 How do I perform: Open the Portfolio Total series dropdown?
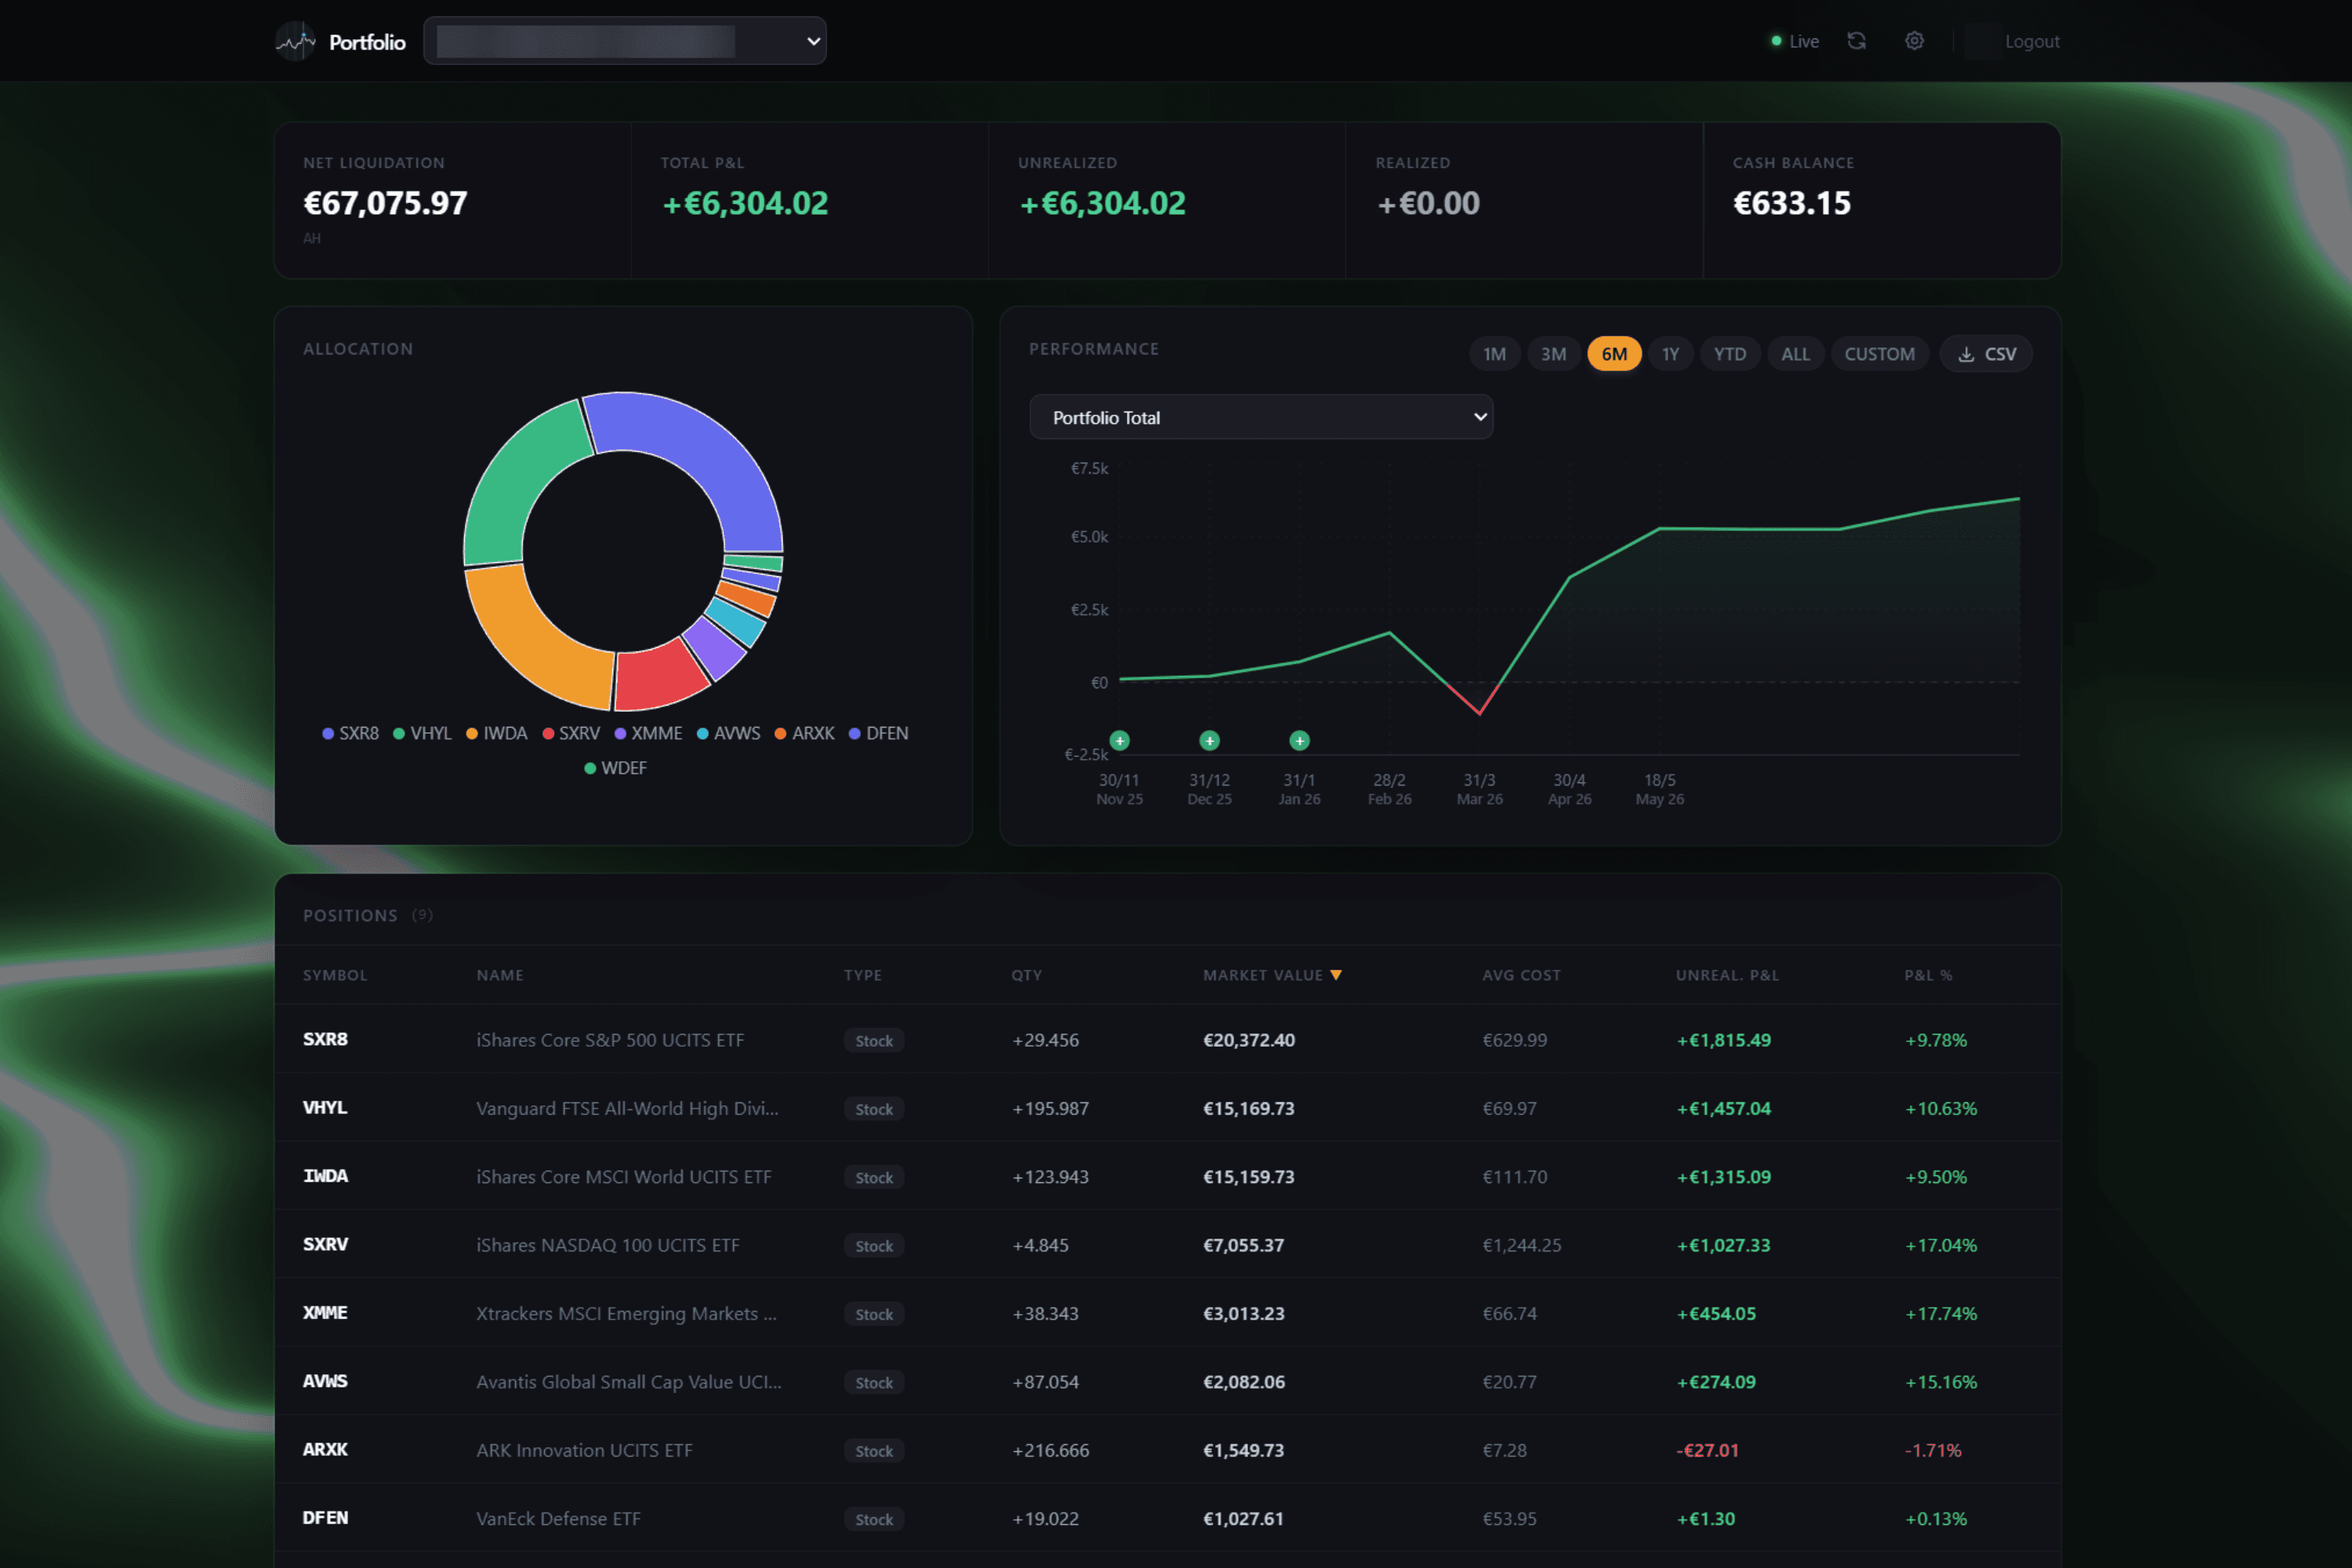(x=1261, y=417)
